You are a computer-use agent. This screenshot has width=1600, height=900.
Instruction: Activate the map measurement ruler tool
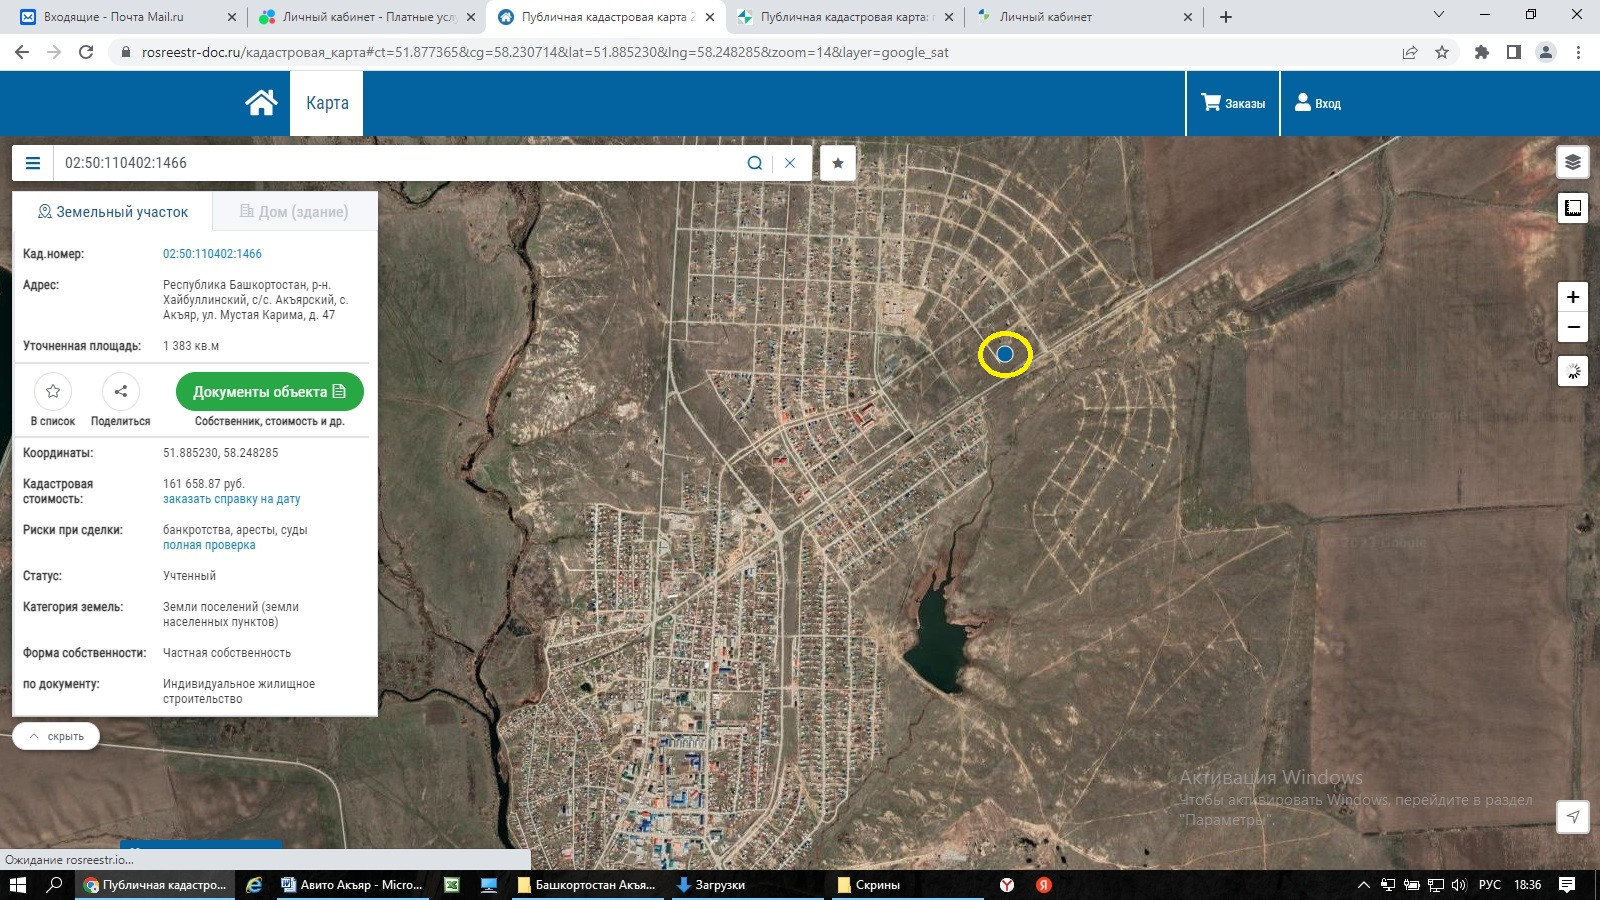click(1572, 208)
